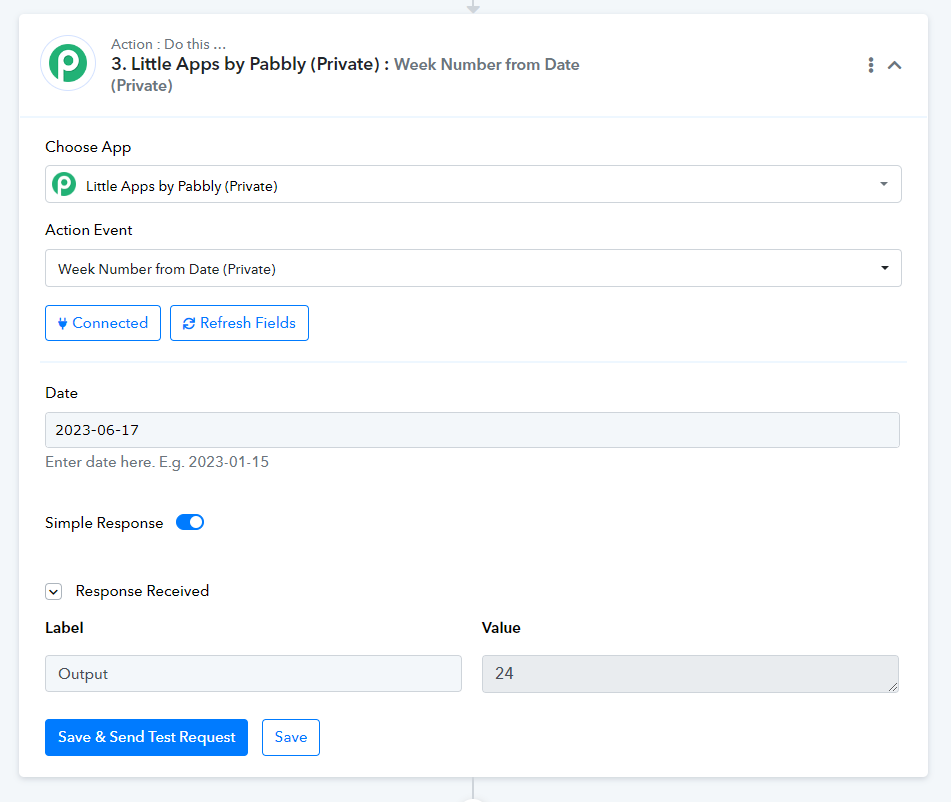951x802 pixels.
Task: Click the connector arrow above the step
Action: [473, 7]
